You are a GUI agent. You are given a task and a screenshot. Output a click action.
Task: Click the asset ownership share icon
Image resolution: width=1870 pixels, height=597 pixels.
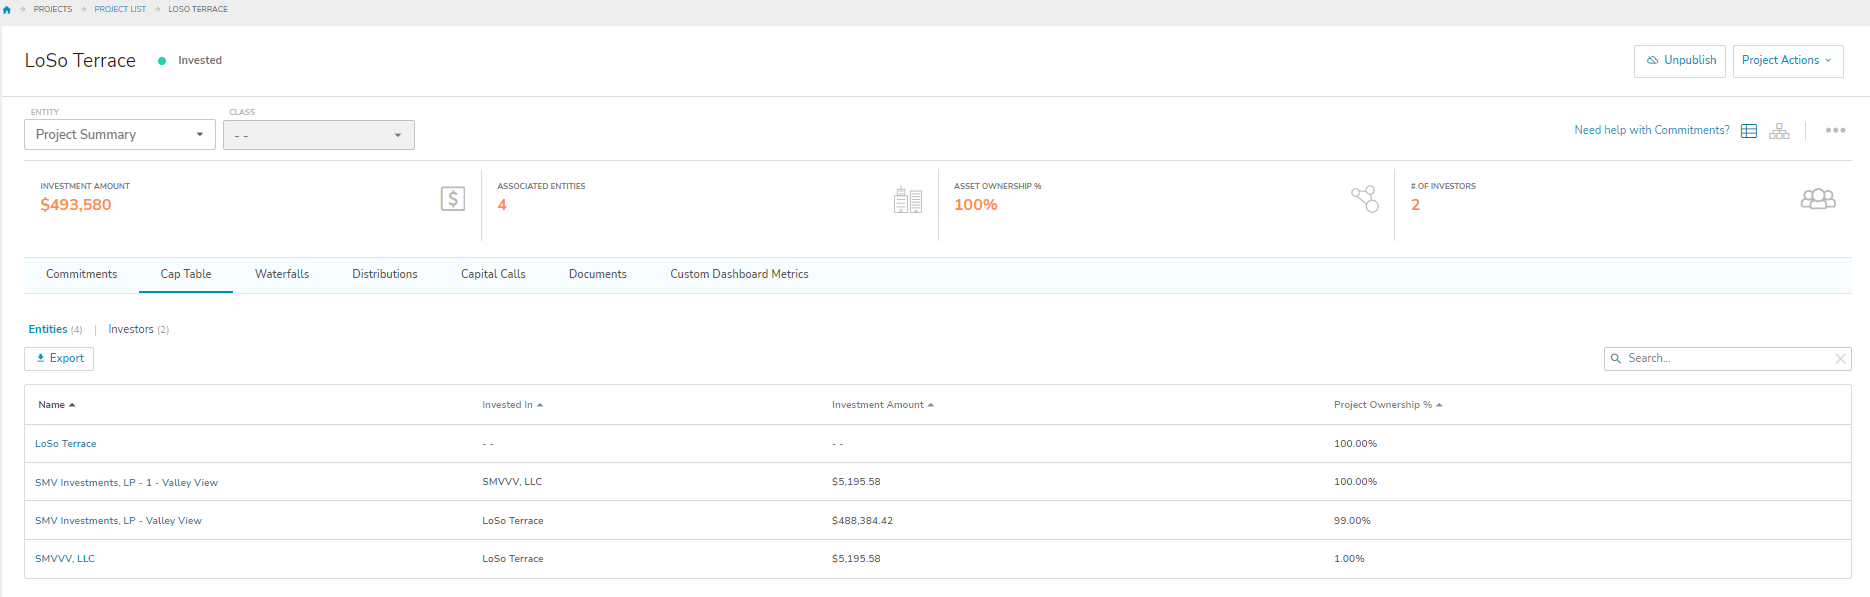[1365, 199]
